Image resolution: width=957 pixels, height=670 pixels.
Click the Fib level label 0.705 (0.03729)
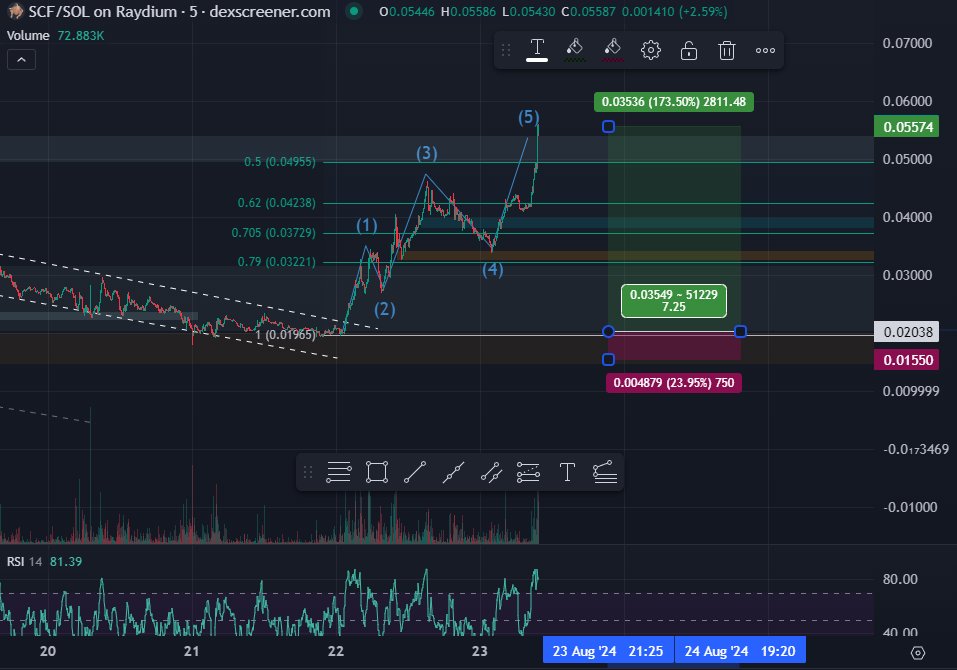pos(273,232)
